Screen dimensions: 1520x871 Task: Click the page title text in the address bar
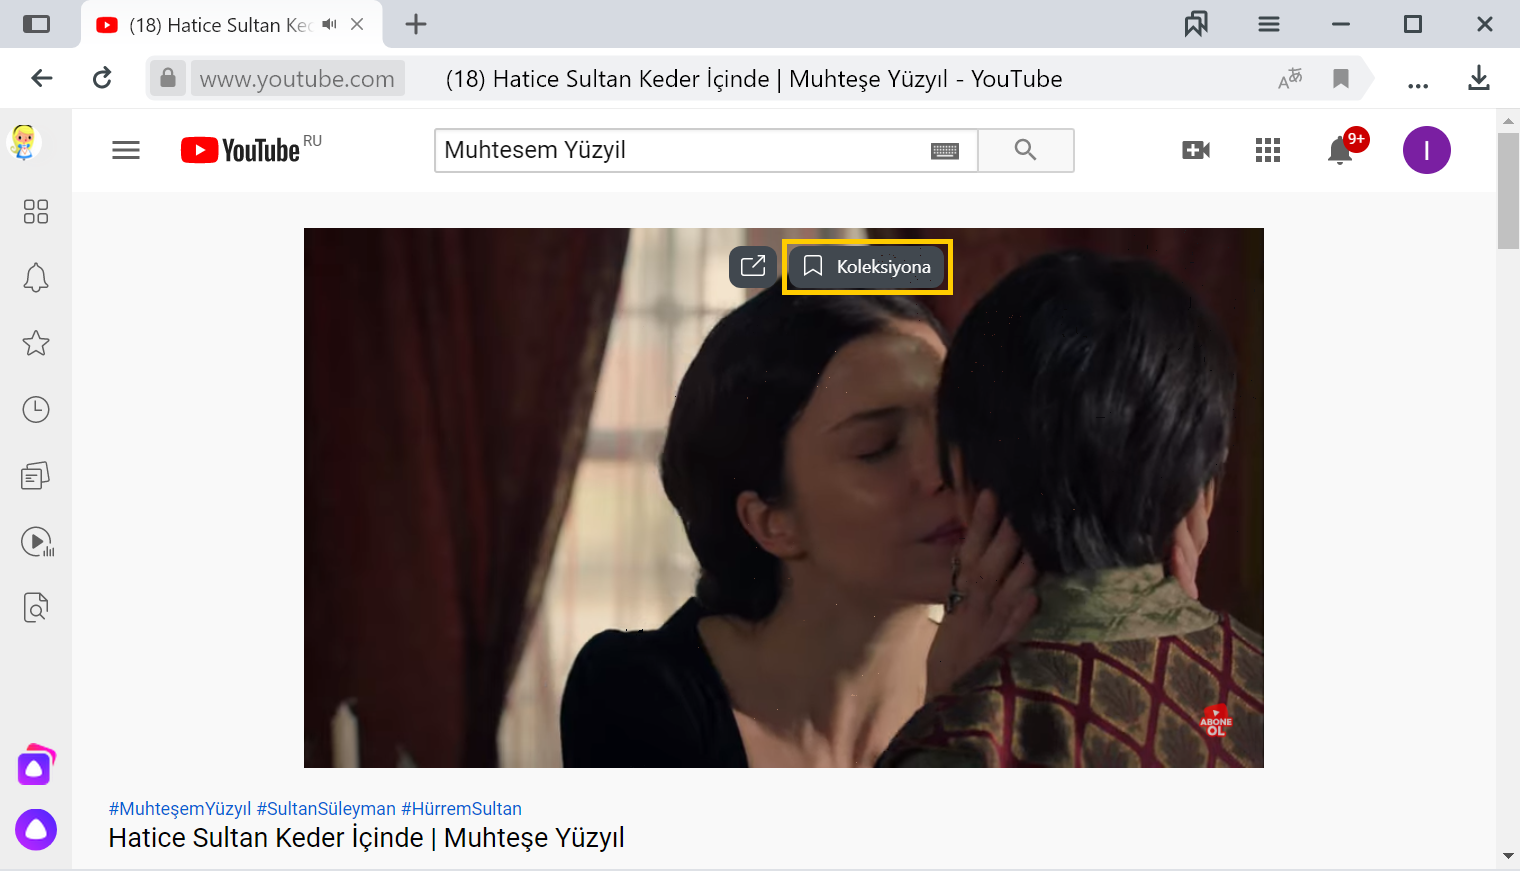(754, 78)
